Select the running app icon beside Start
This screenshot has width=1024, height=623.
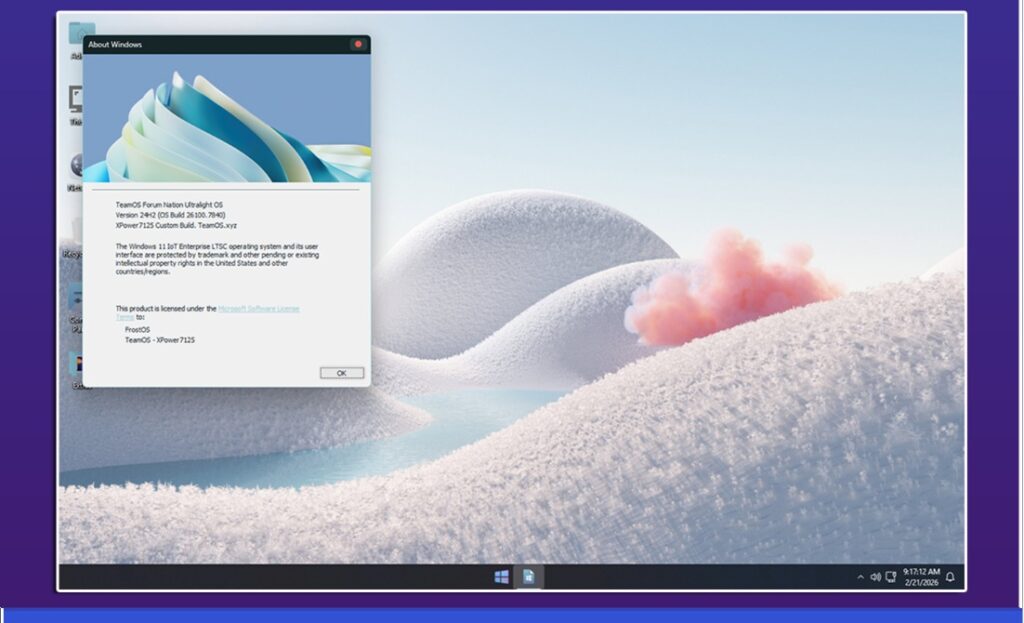(529, 577)
